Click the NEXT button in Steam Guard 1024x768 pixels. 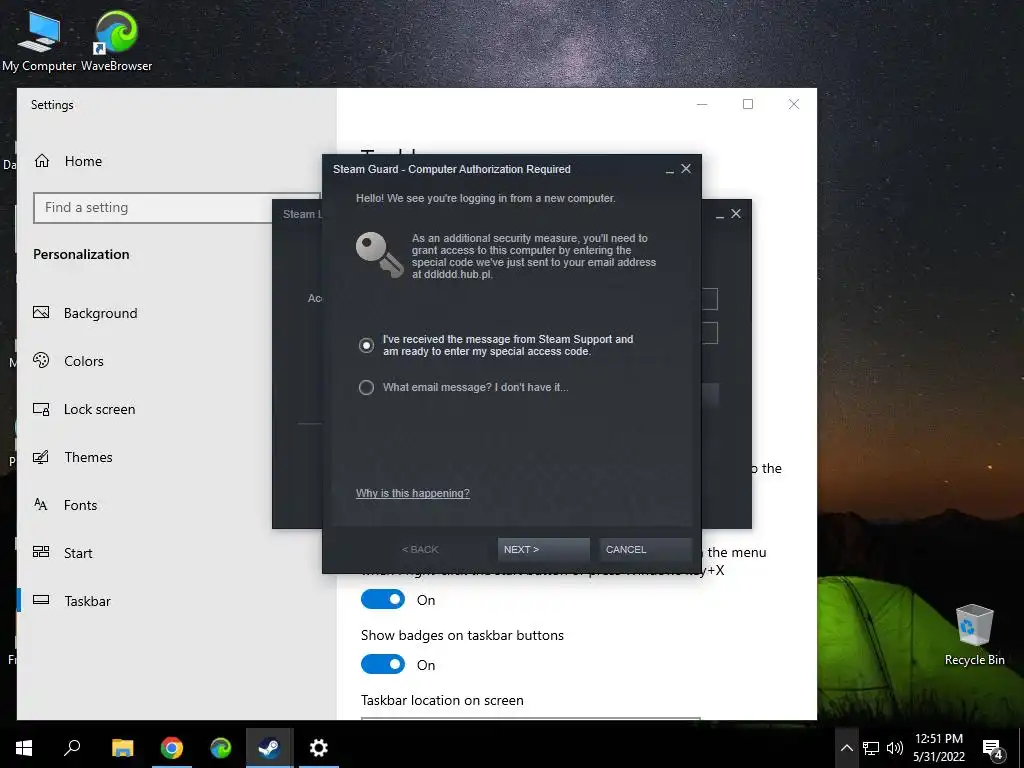pos(543,549)
